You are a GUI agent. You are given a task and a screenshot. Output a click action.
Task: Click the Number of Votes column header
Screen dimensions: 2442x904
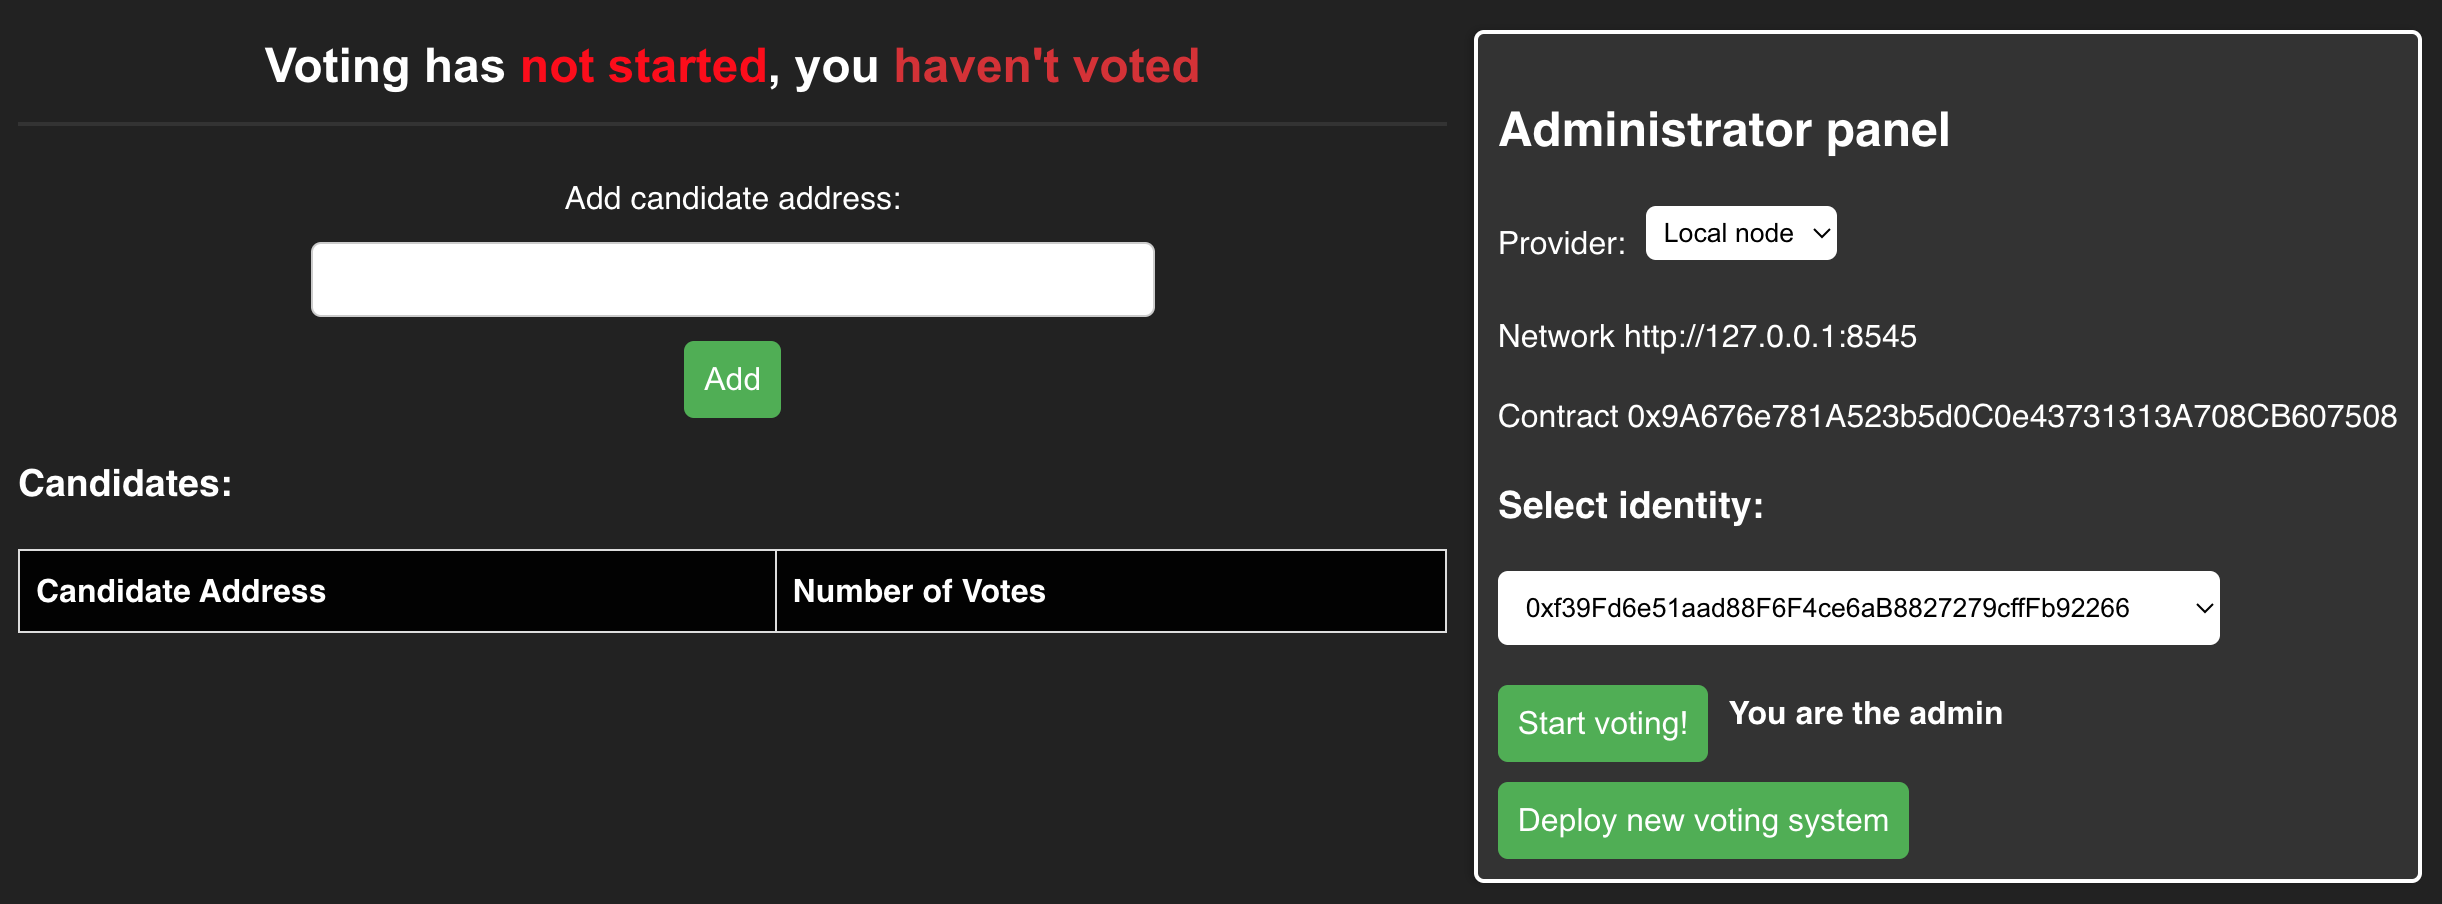point(919,591)
